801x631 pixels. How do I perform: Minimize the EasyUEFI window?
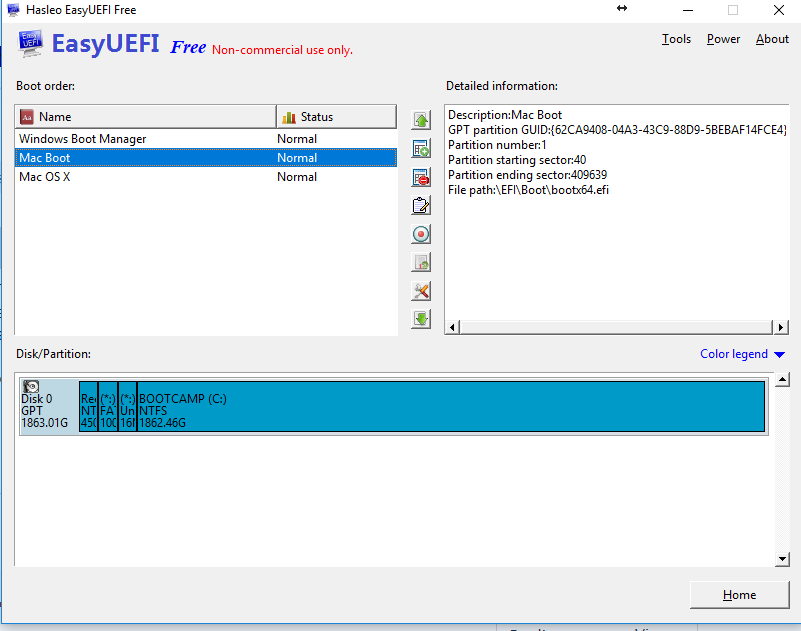[688, 10]
